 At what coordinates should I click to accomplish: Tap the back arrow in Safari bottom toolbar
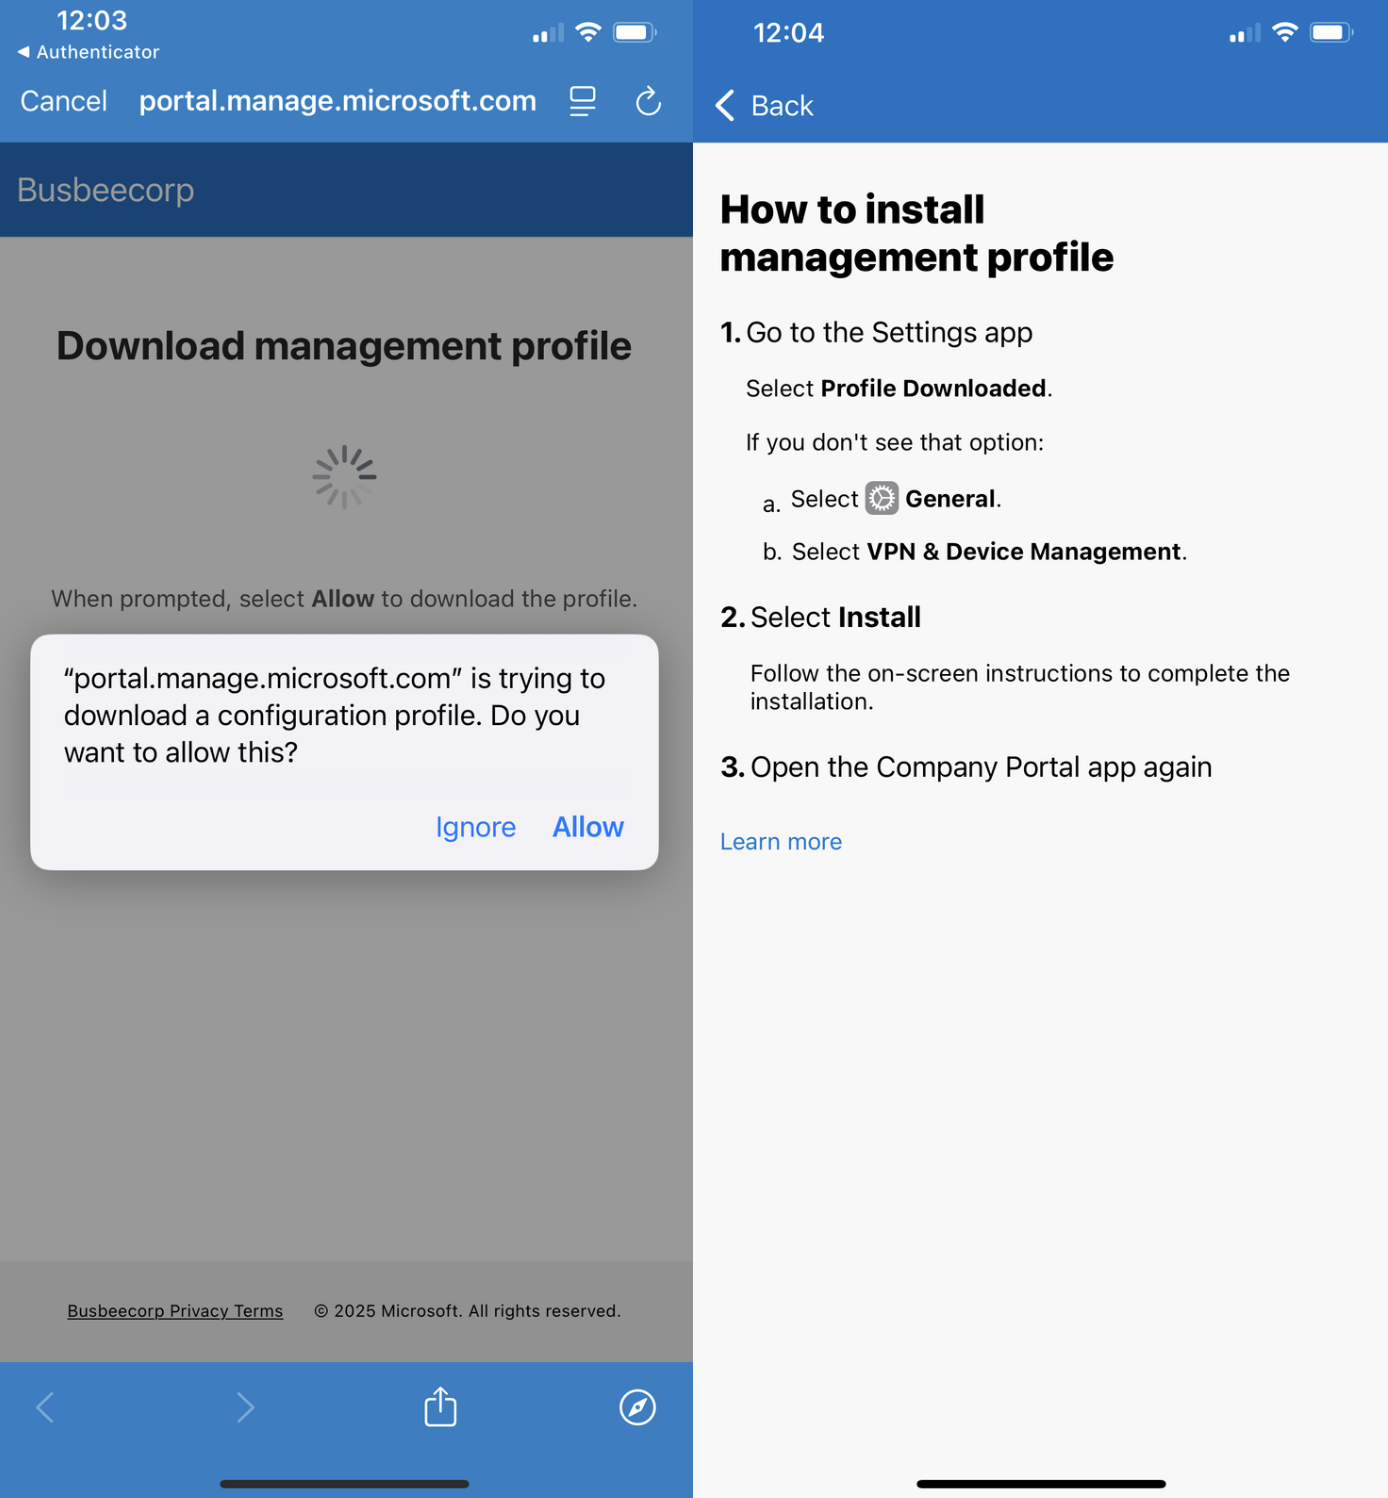45,1407
